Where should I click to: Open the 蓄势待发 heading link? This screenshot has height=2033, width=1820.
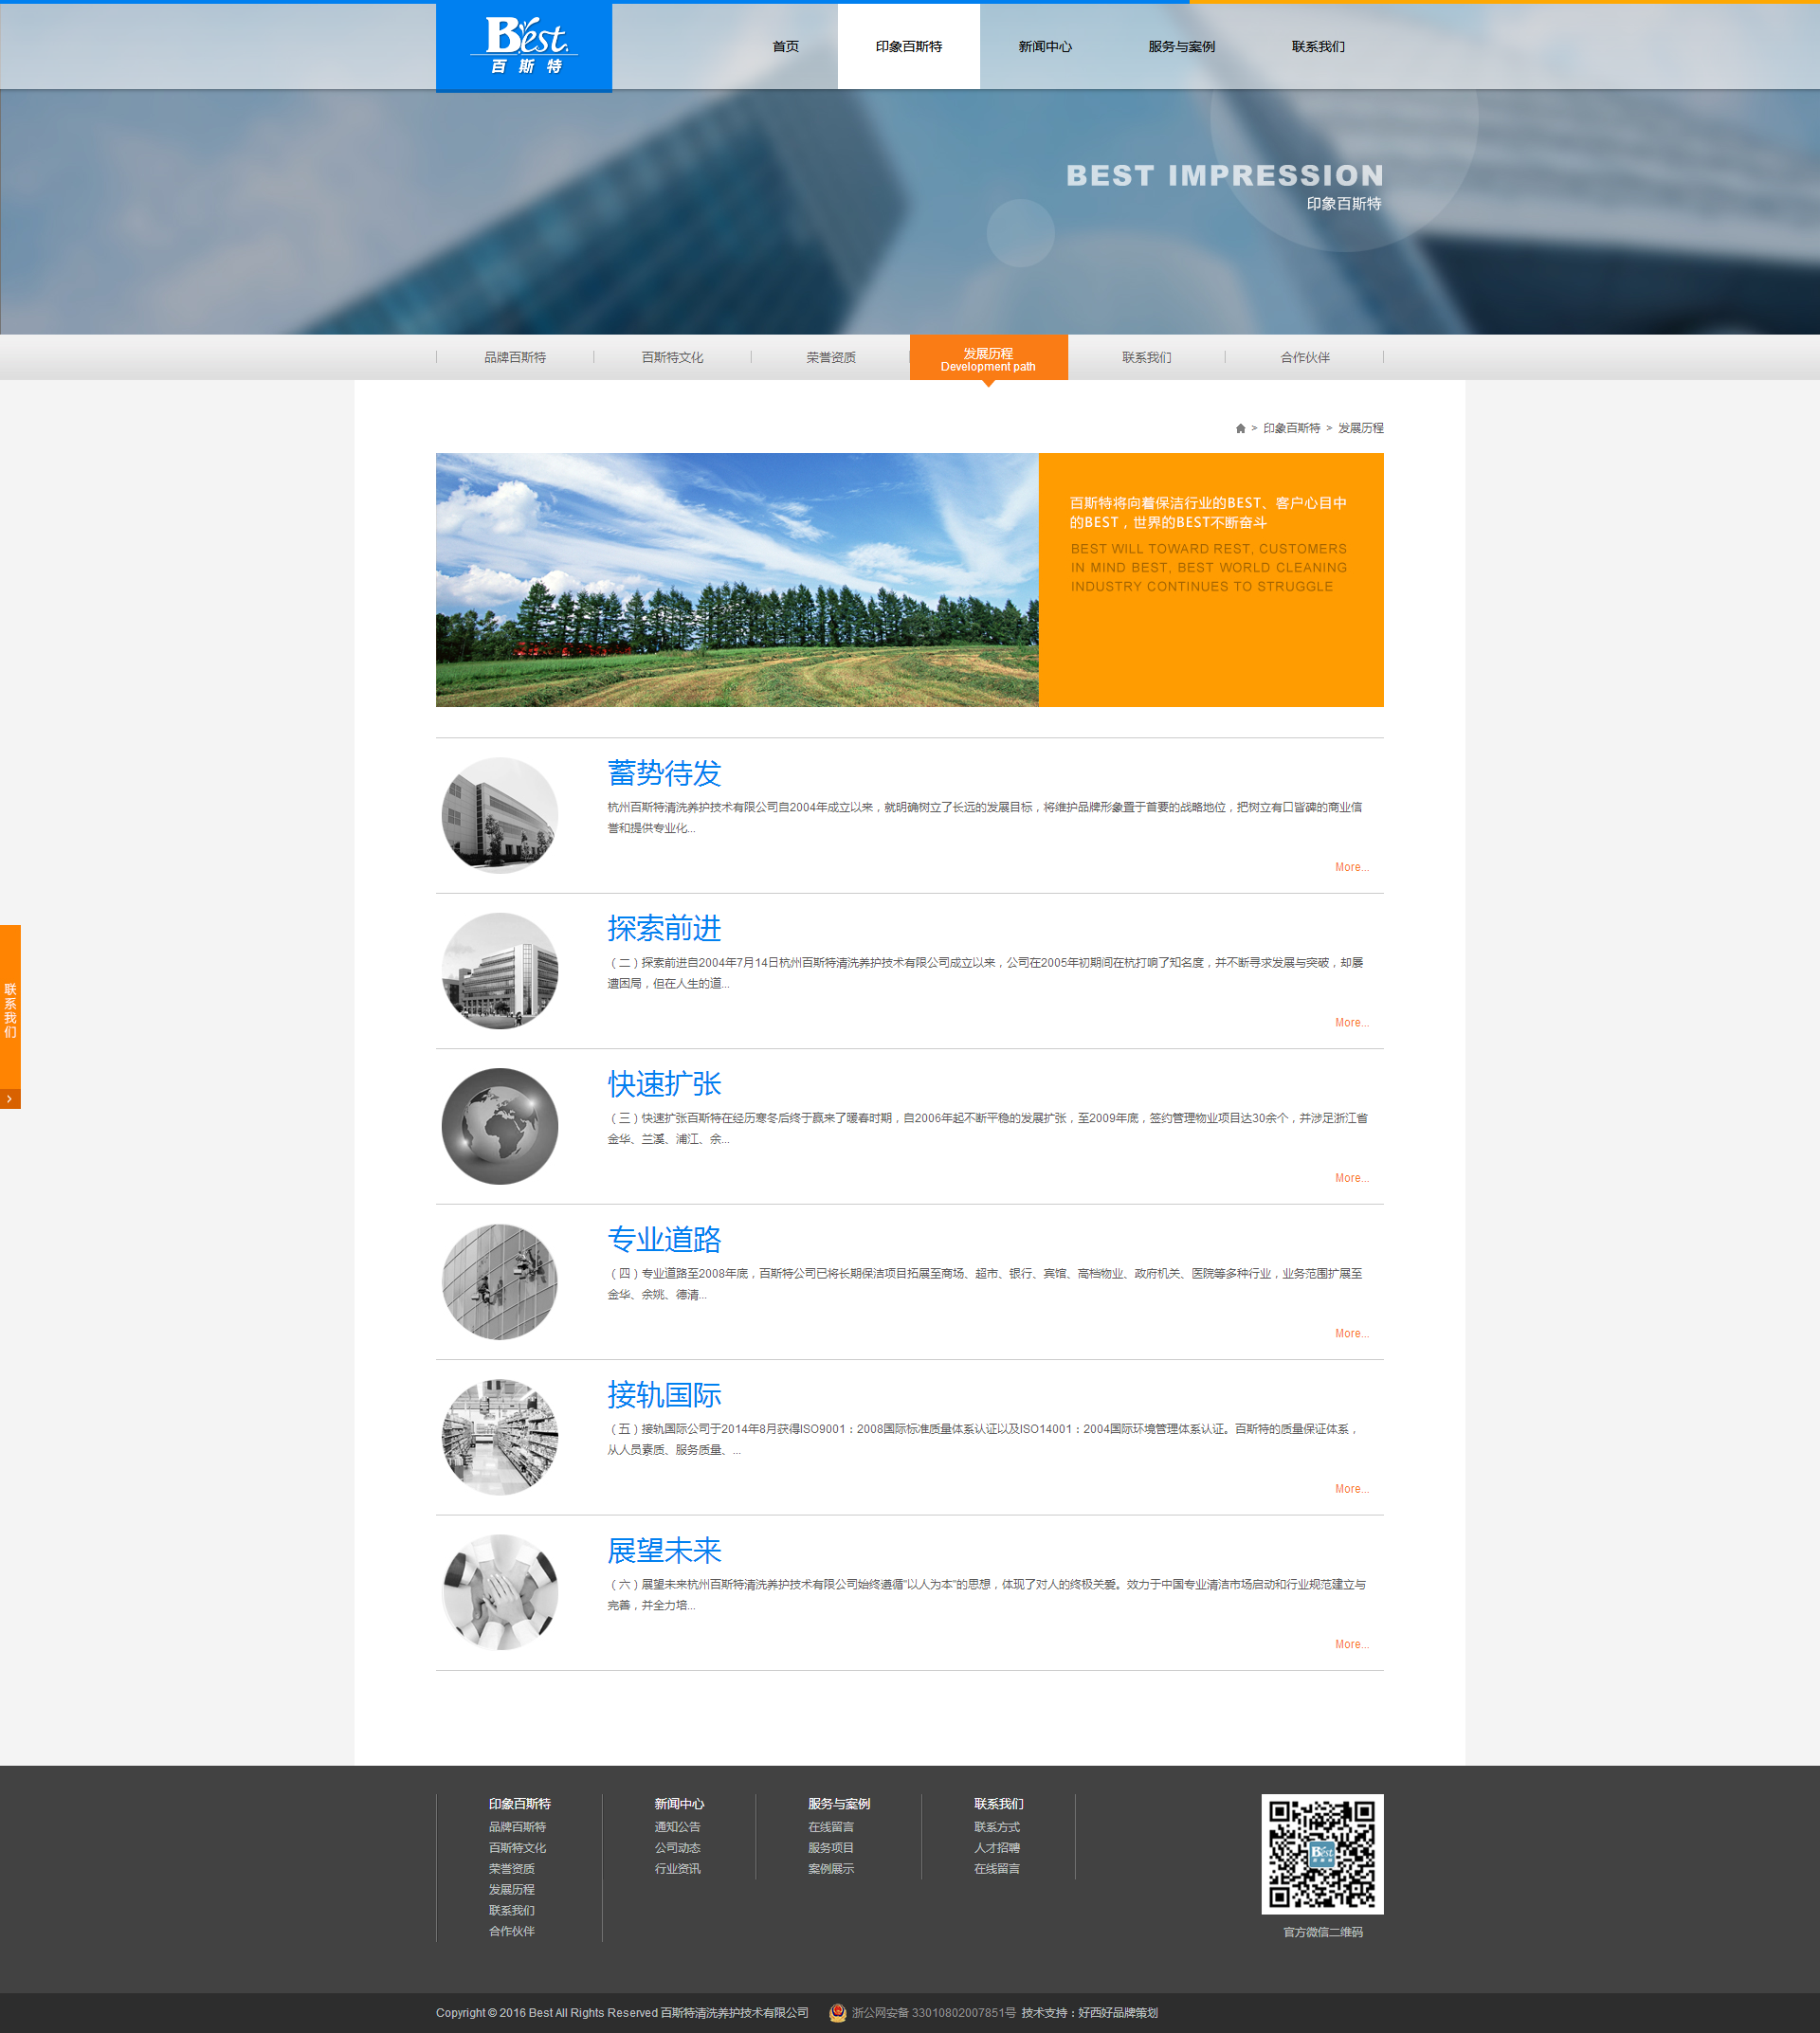[664, 773]
